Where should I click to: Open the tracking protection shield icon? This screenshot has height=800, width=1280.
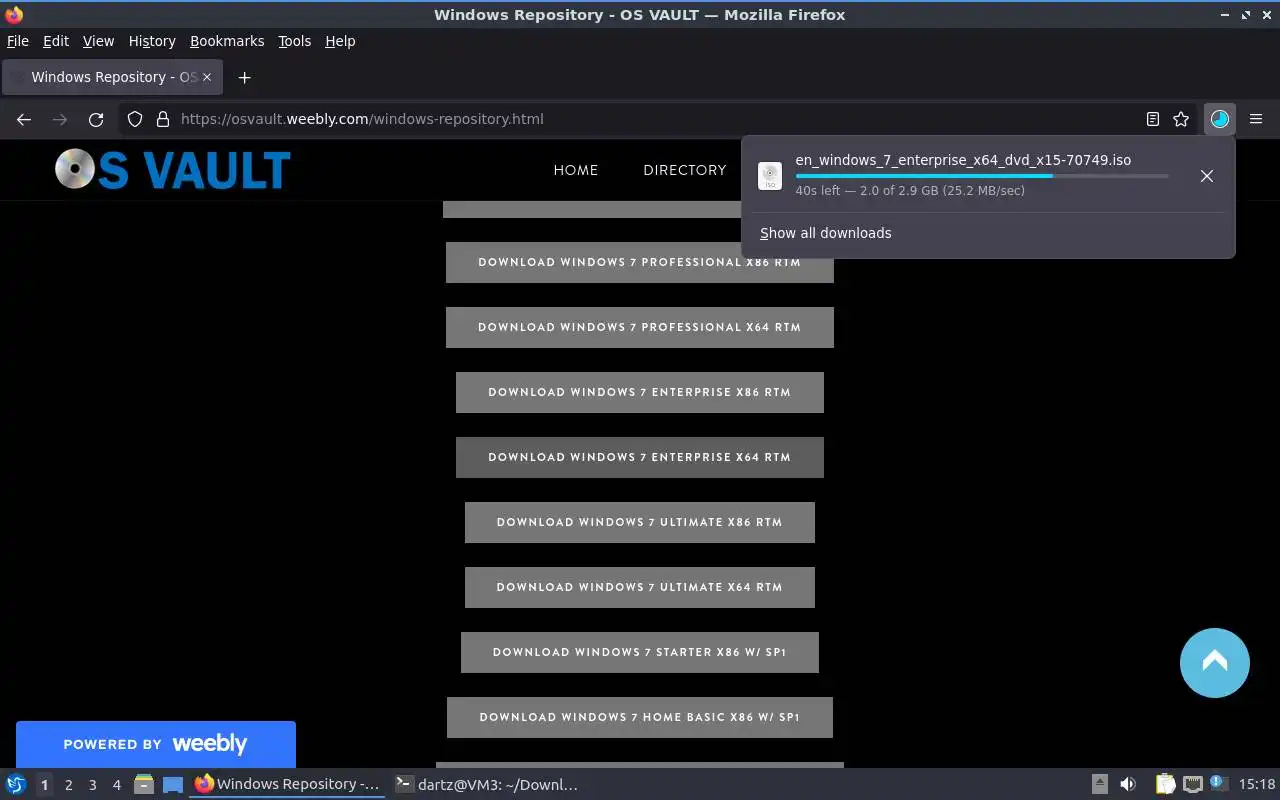pos(135,119)
